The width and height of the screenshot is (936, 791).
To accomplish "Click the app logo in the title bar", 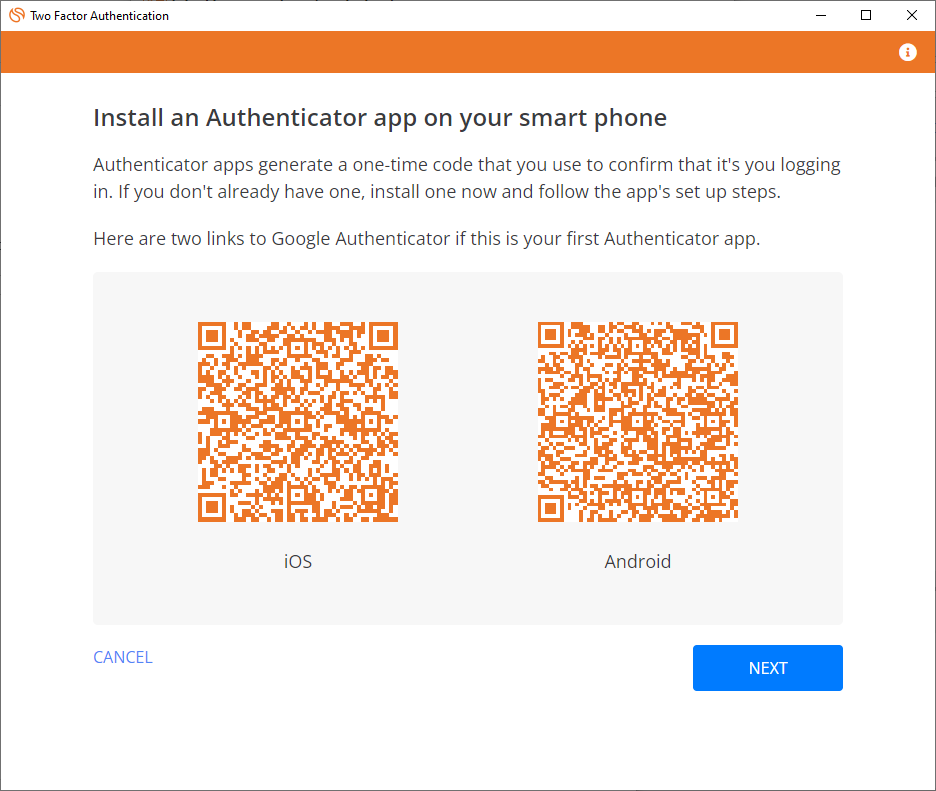I will pos(17,16).
